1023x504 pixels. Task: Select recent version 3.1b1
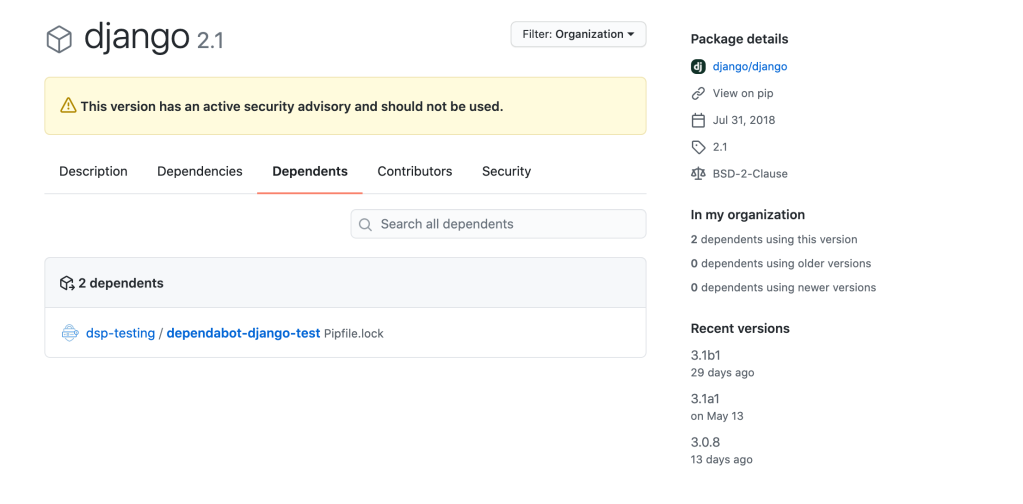pyautogui.click(x=706, y=355)
